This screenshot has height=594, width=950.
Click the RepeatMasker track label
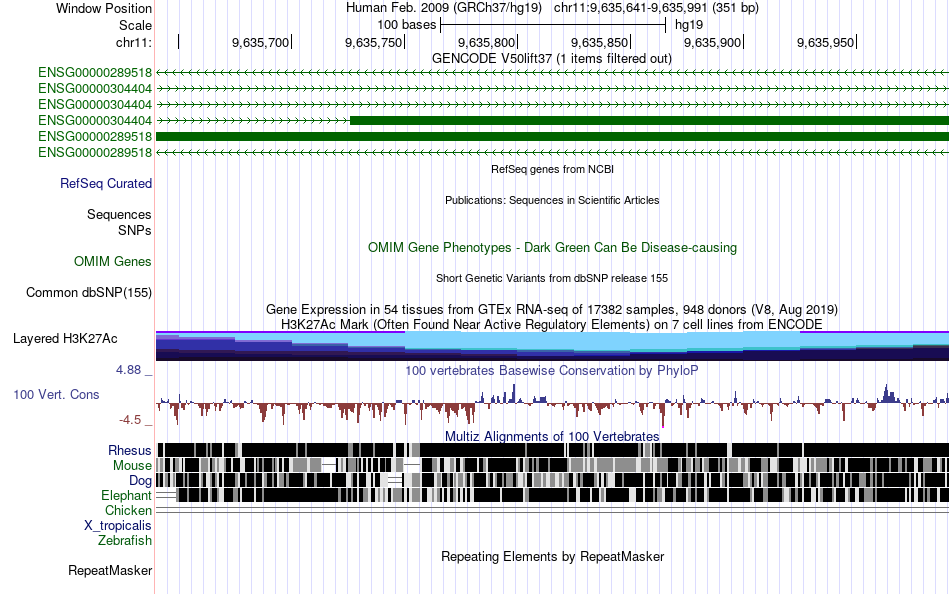[110, 570]
